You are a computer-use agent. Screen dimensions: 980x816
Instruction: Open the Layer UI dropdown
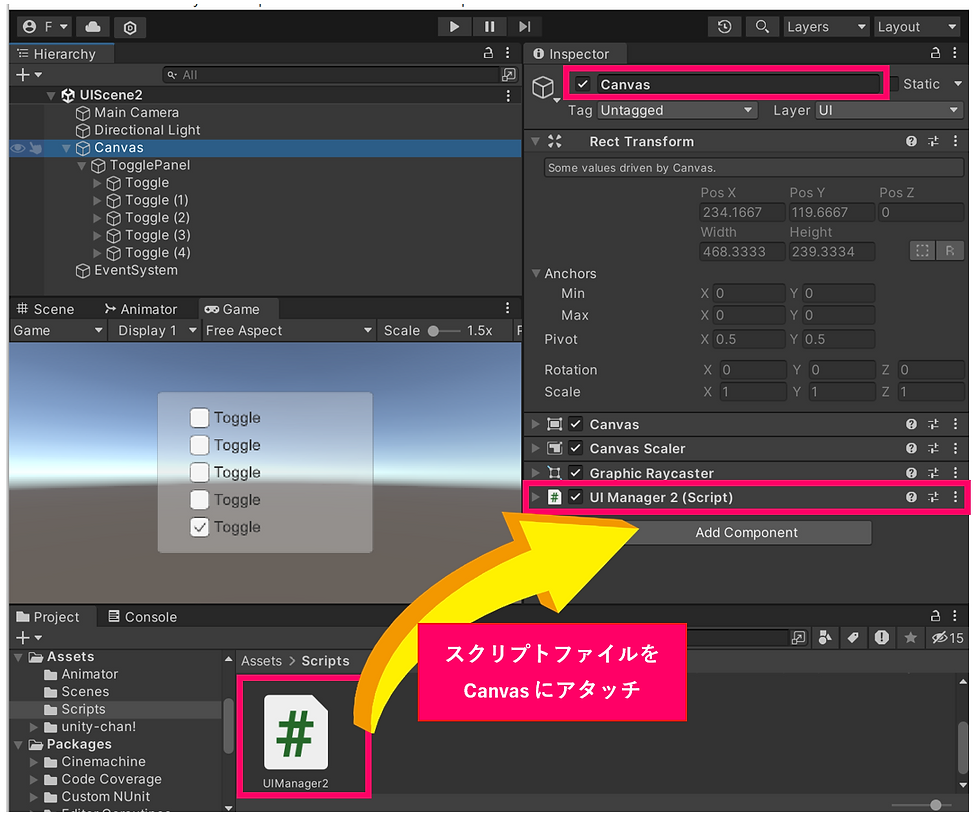(889, 111)
